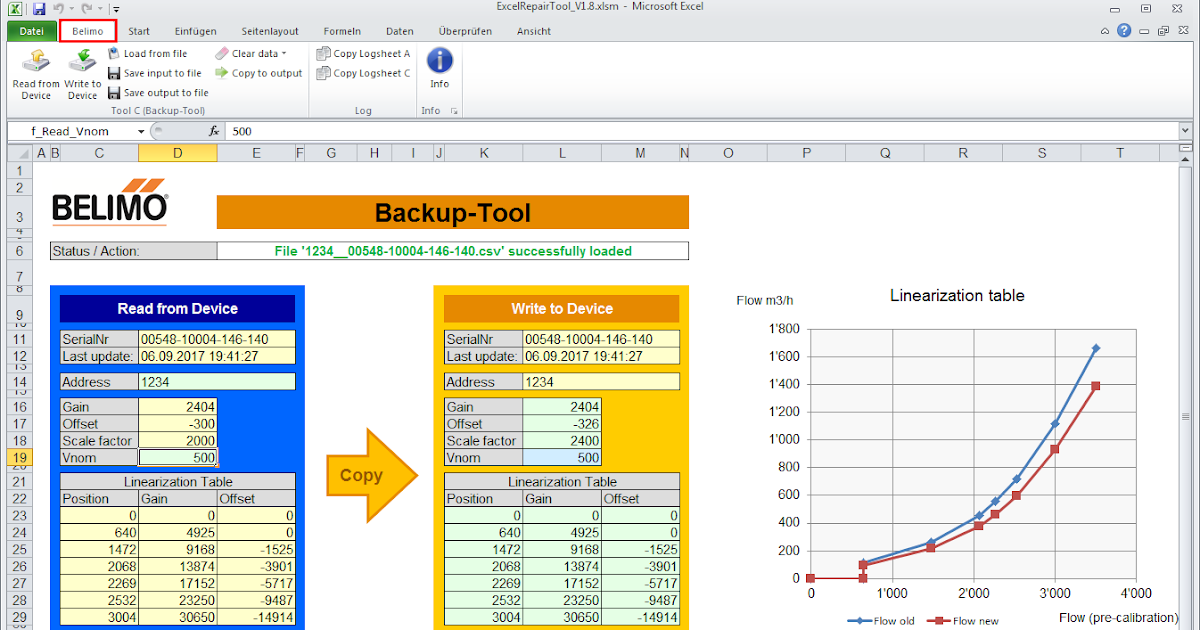
Task: Click the Backup-Tool orange title banner
Action: tap(453, 212)
